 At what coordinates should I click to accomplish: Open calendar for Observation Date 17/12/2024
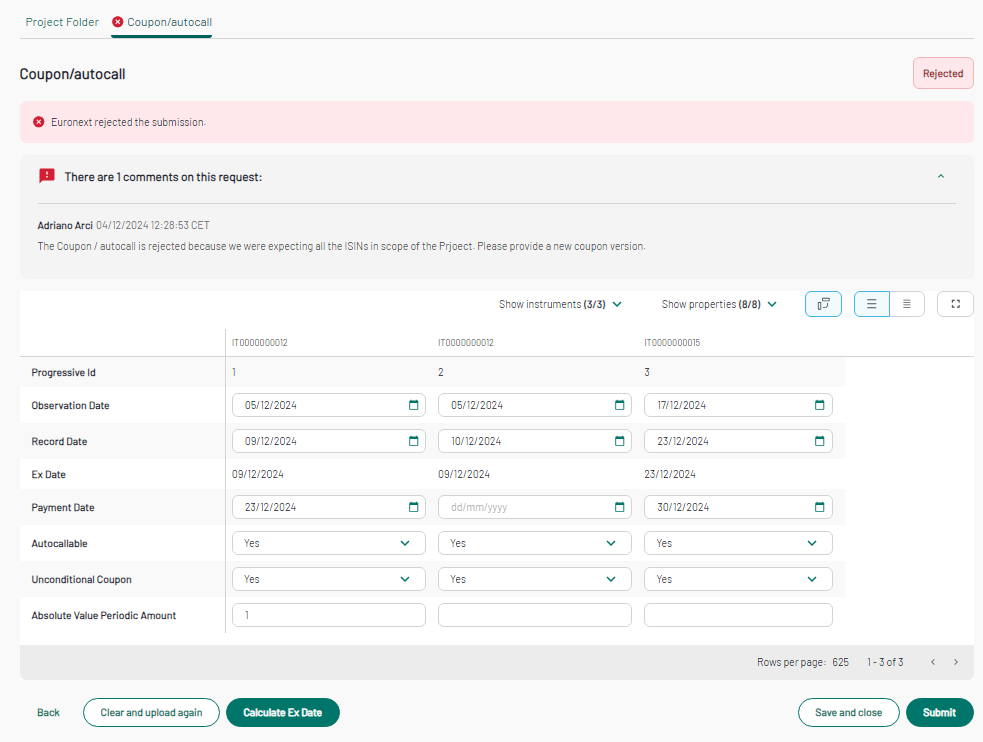pyautogui.click(x=819, y=405)
